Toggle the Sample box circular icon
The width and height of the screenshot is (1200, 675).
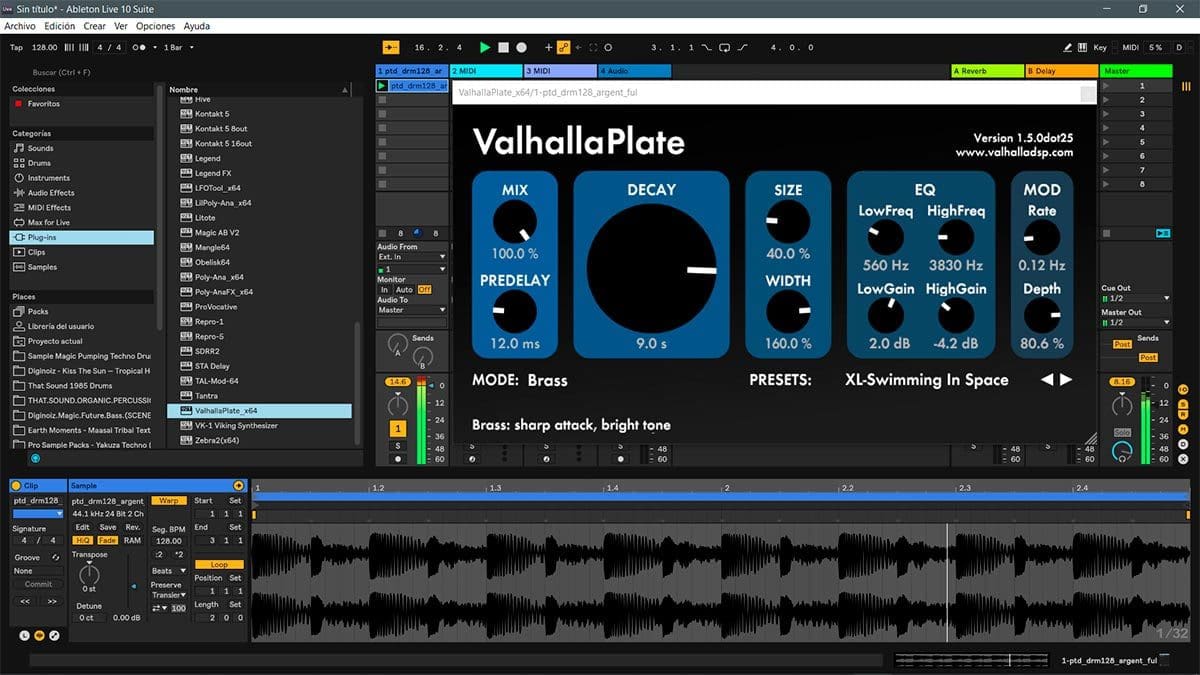39,635
